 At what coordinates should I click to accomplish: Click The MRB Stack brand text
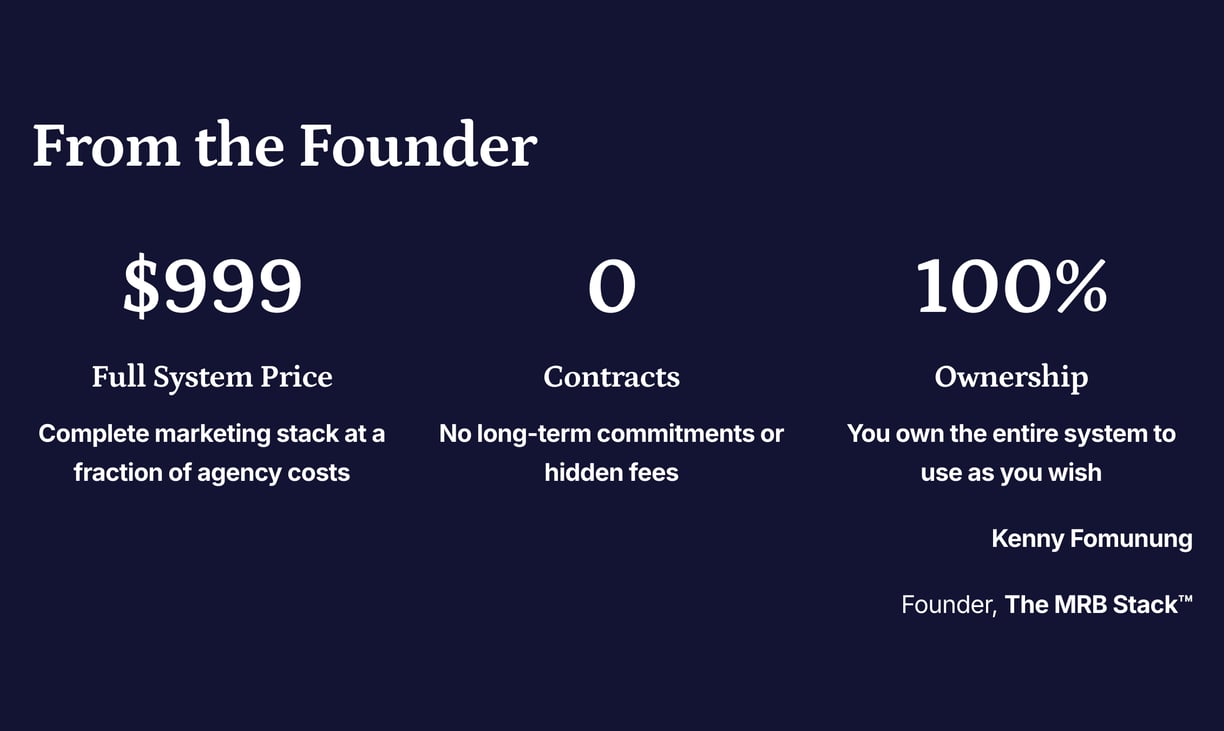point(1099,604)
